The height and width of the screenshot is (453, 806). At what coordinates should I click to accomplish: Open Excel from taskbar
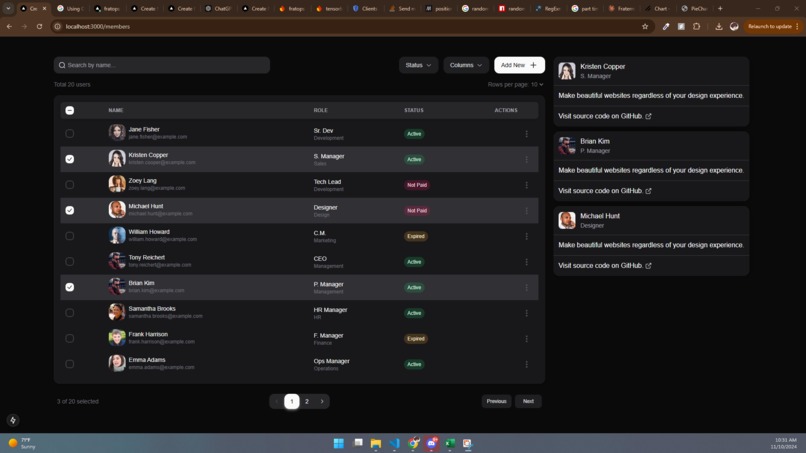point(450,443)
